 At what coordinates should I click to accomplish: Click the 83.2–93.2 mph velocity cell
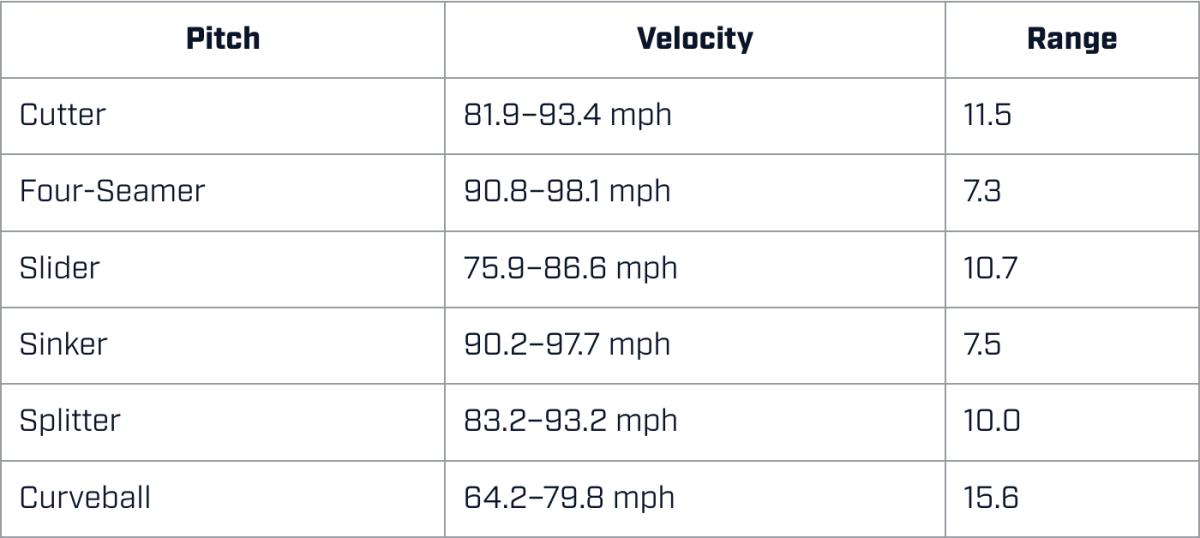(570, 420)
